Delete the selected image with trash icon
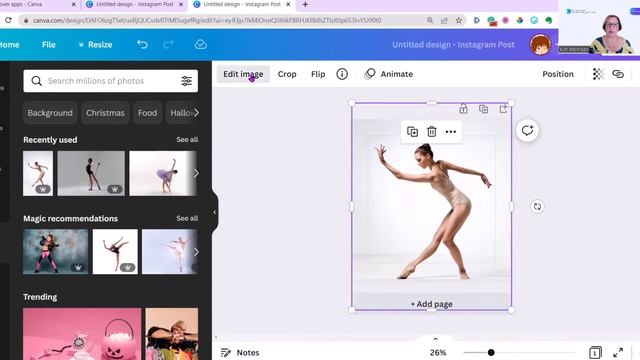This screenshot has width=640, height=360. (431, 131)
